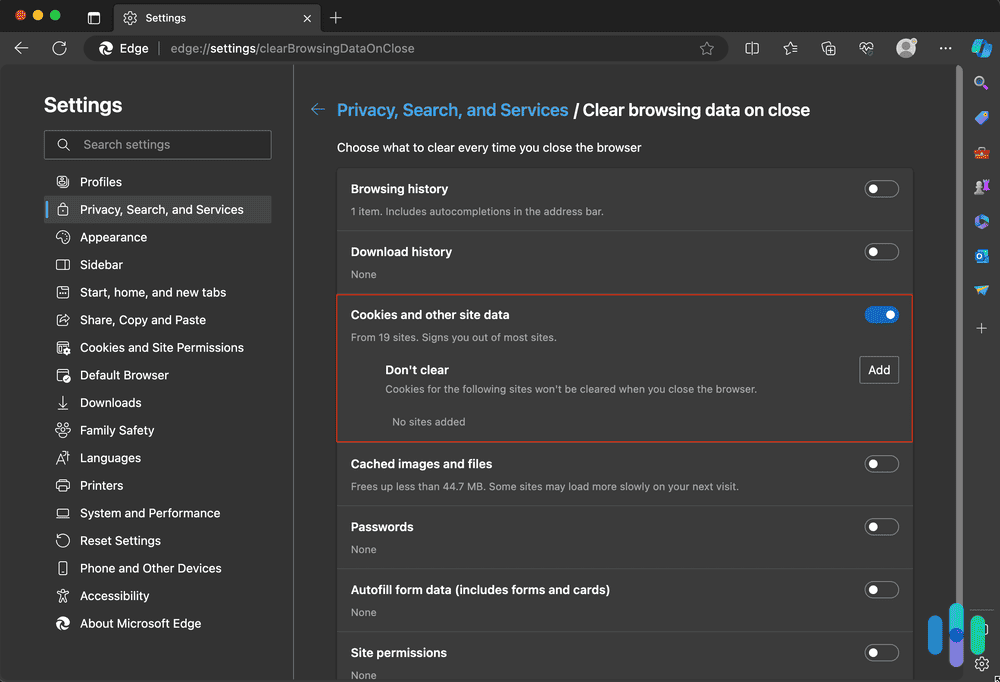Go back via the Privacy, Search, and Services link
Viewport: 1000px width, 682px height.
coord(452,110)
